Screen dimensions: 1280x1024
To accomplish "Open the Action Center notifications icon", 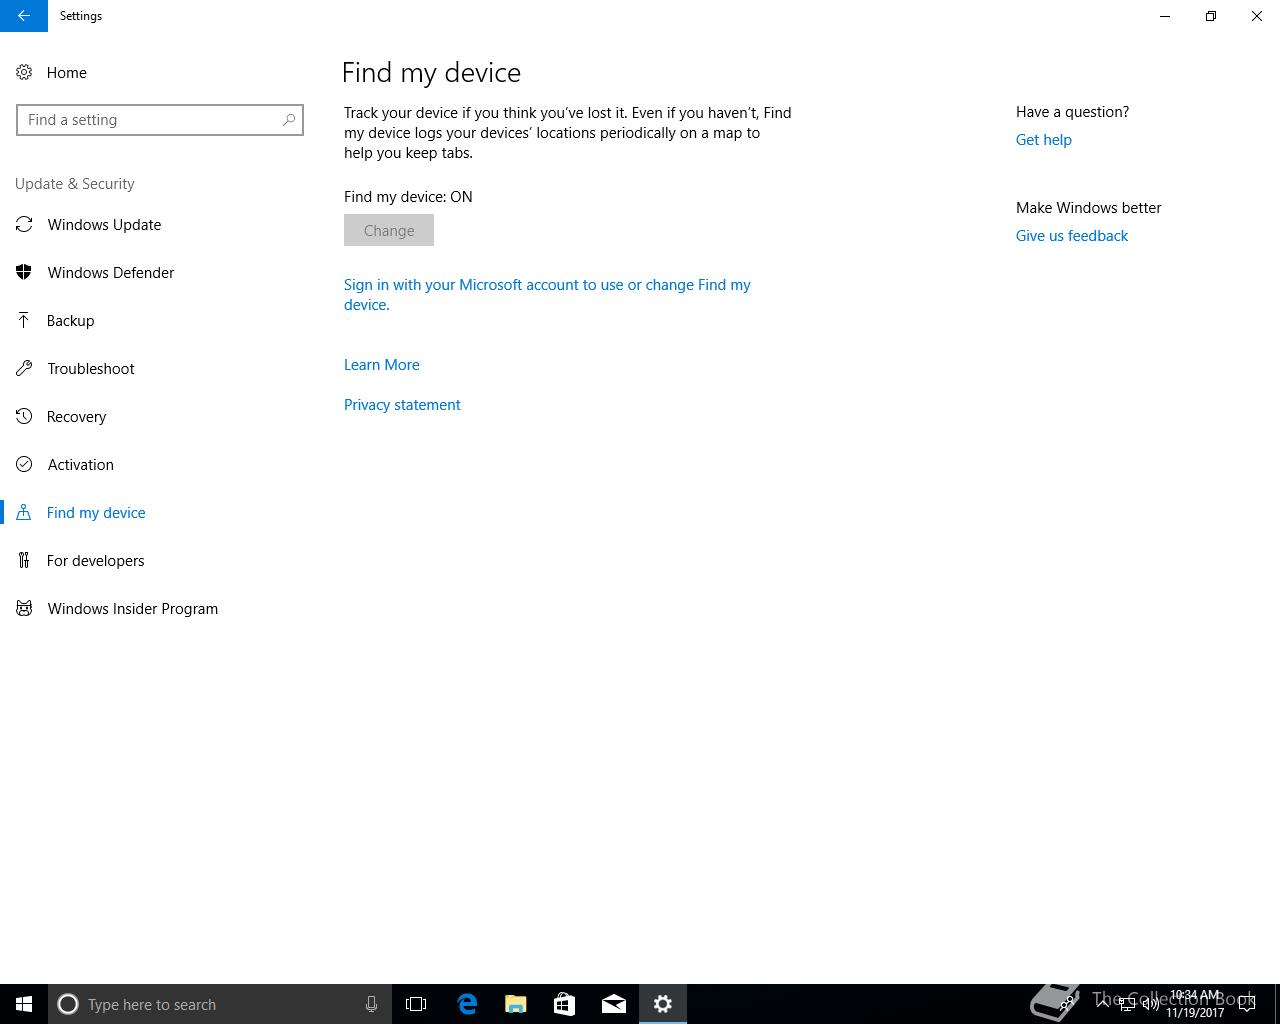I will [x=1247, y=1004].
